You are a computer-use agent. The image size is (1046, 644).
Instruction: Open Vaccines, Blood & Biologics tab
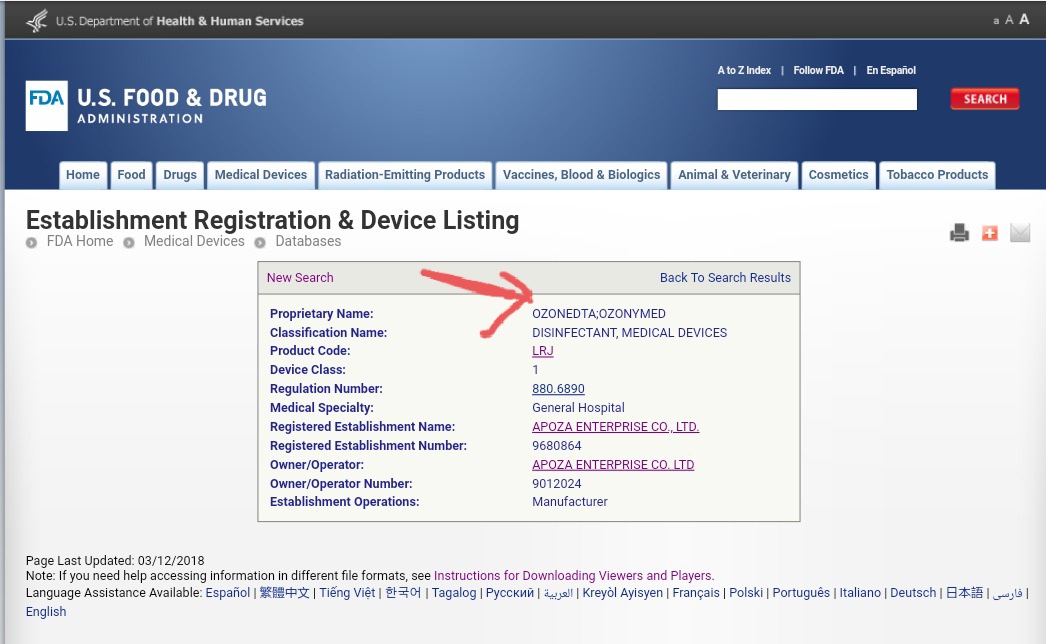(582, 175)
